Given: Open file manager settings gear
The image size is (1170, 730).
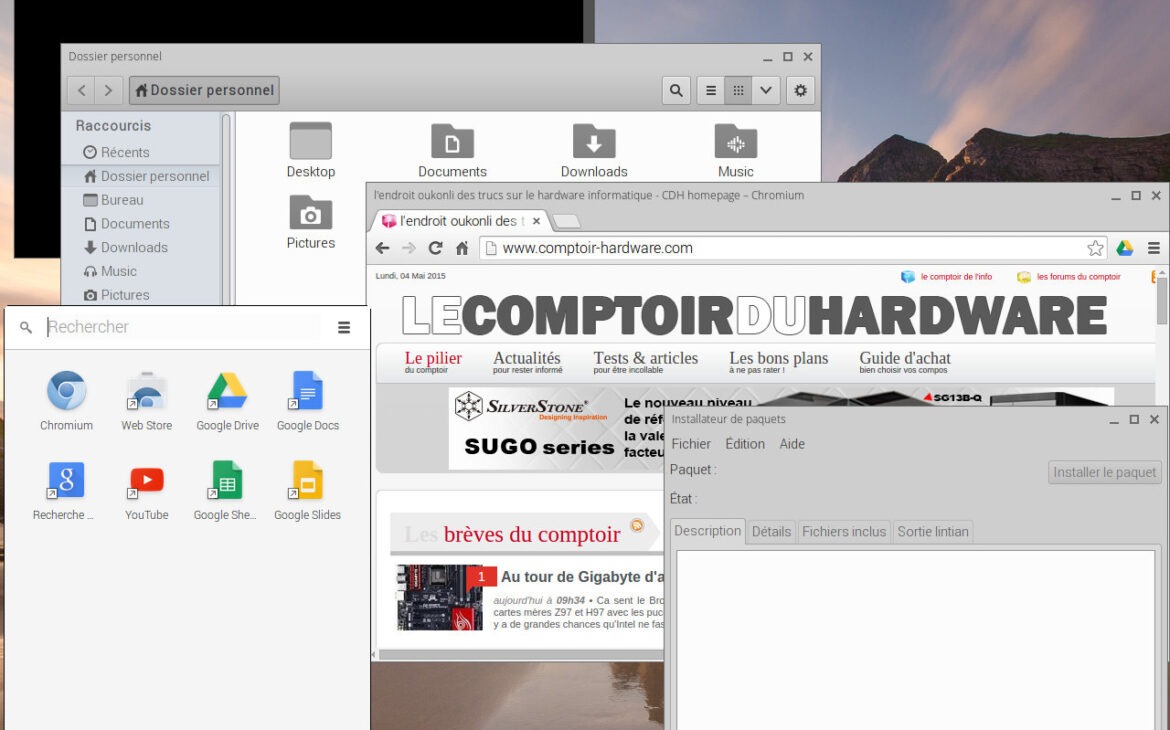Looking at the screenshot, I should point(800,90).
